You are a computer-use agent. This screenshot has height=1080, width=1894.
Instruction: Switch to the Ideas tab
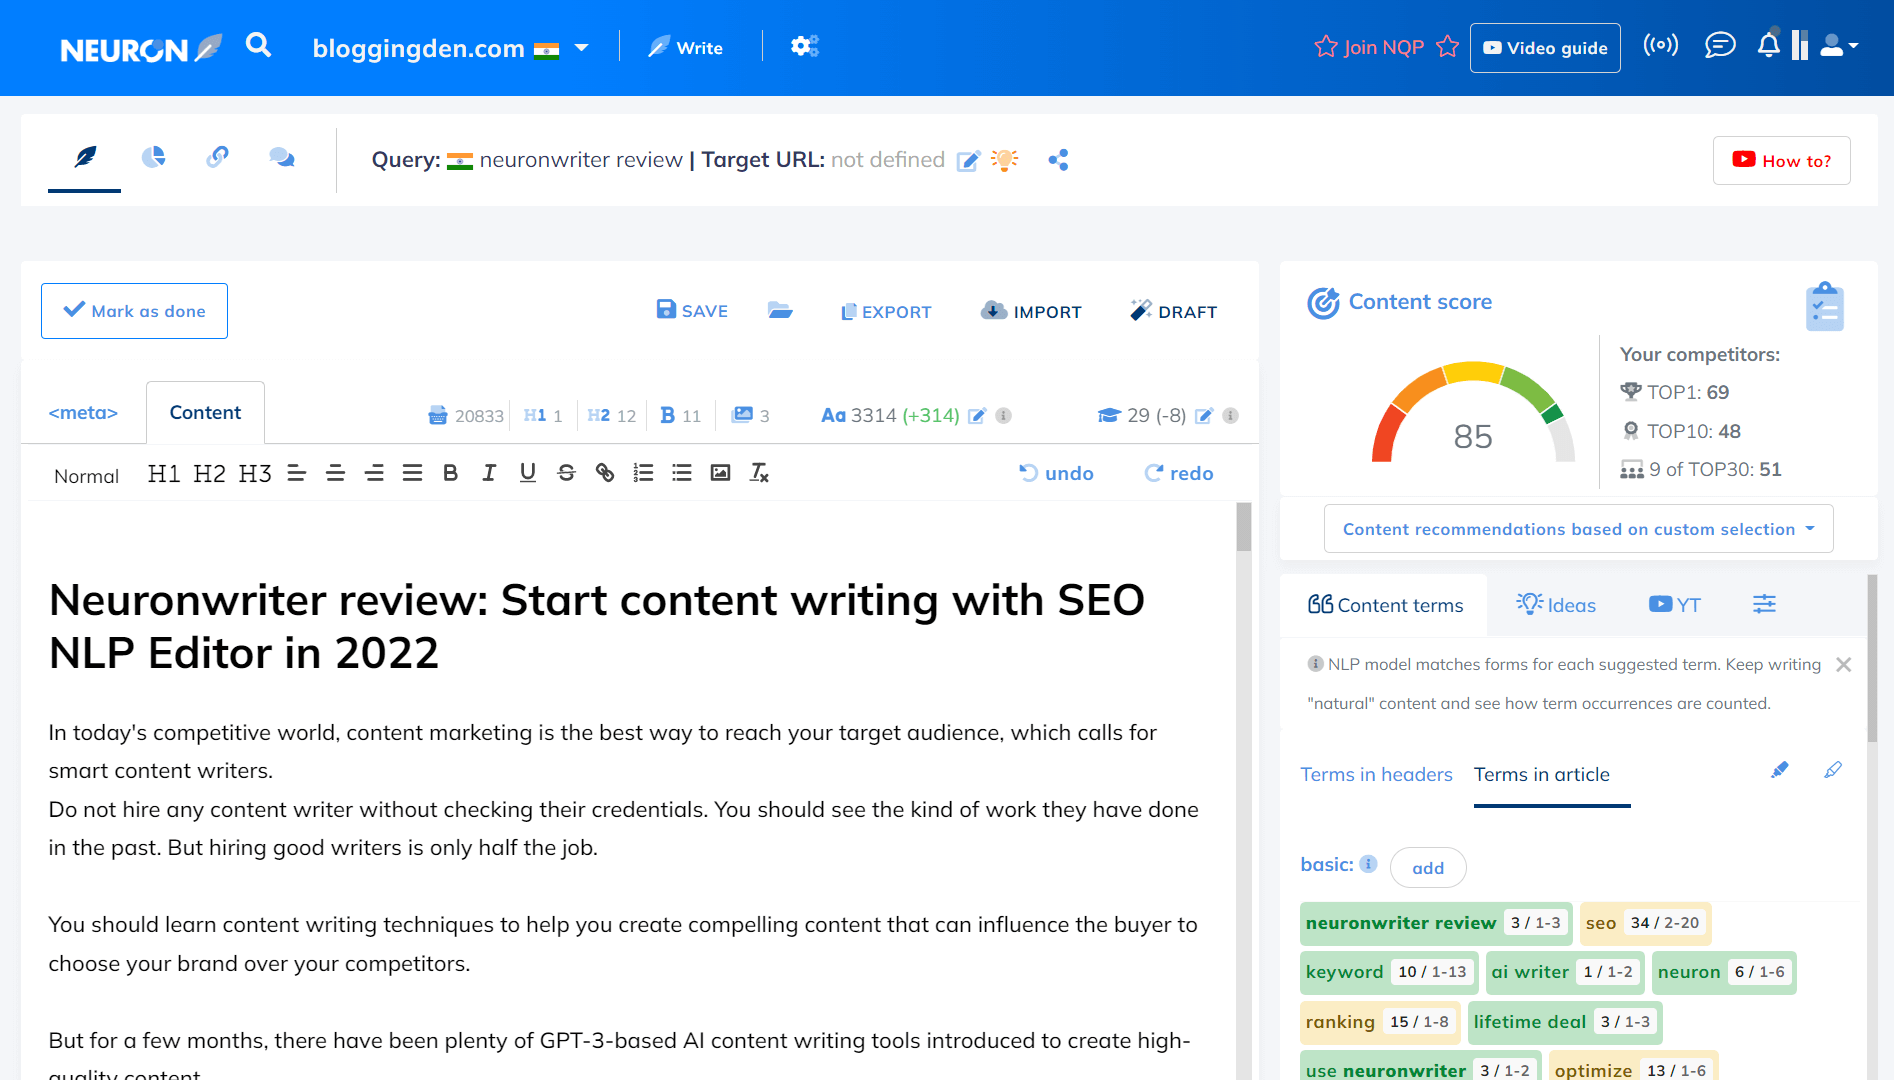click(x=1556, y=605)
